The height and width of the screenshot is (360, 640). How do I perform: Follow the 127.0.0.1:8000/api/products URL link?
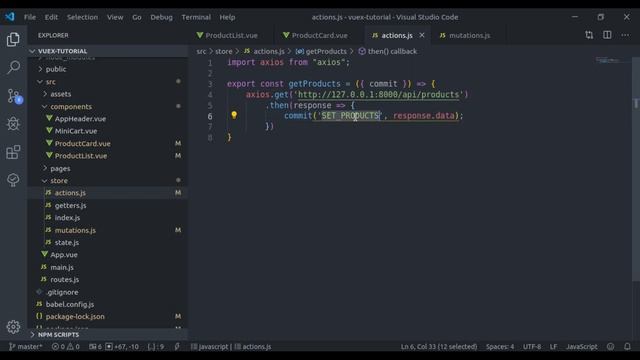(378, 95)
